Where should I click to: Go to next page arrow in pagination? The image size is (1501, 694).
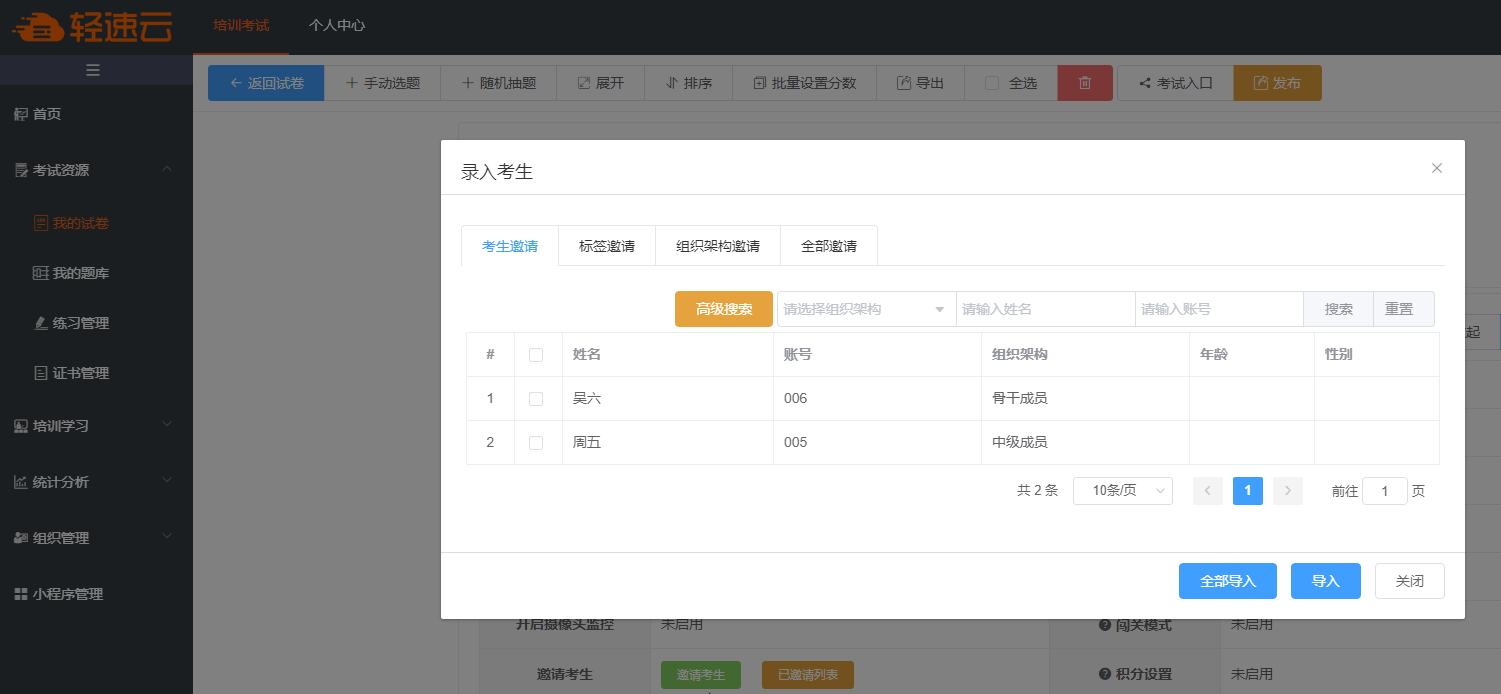(1288, 491)
